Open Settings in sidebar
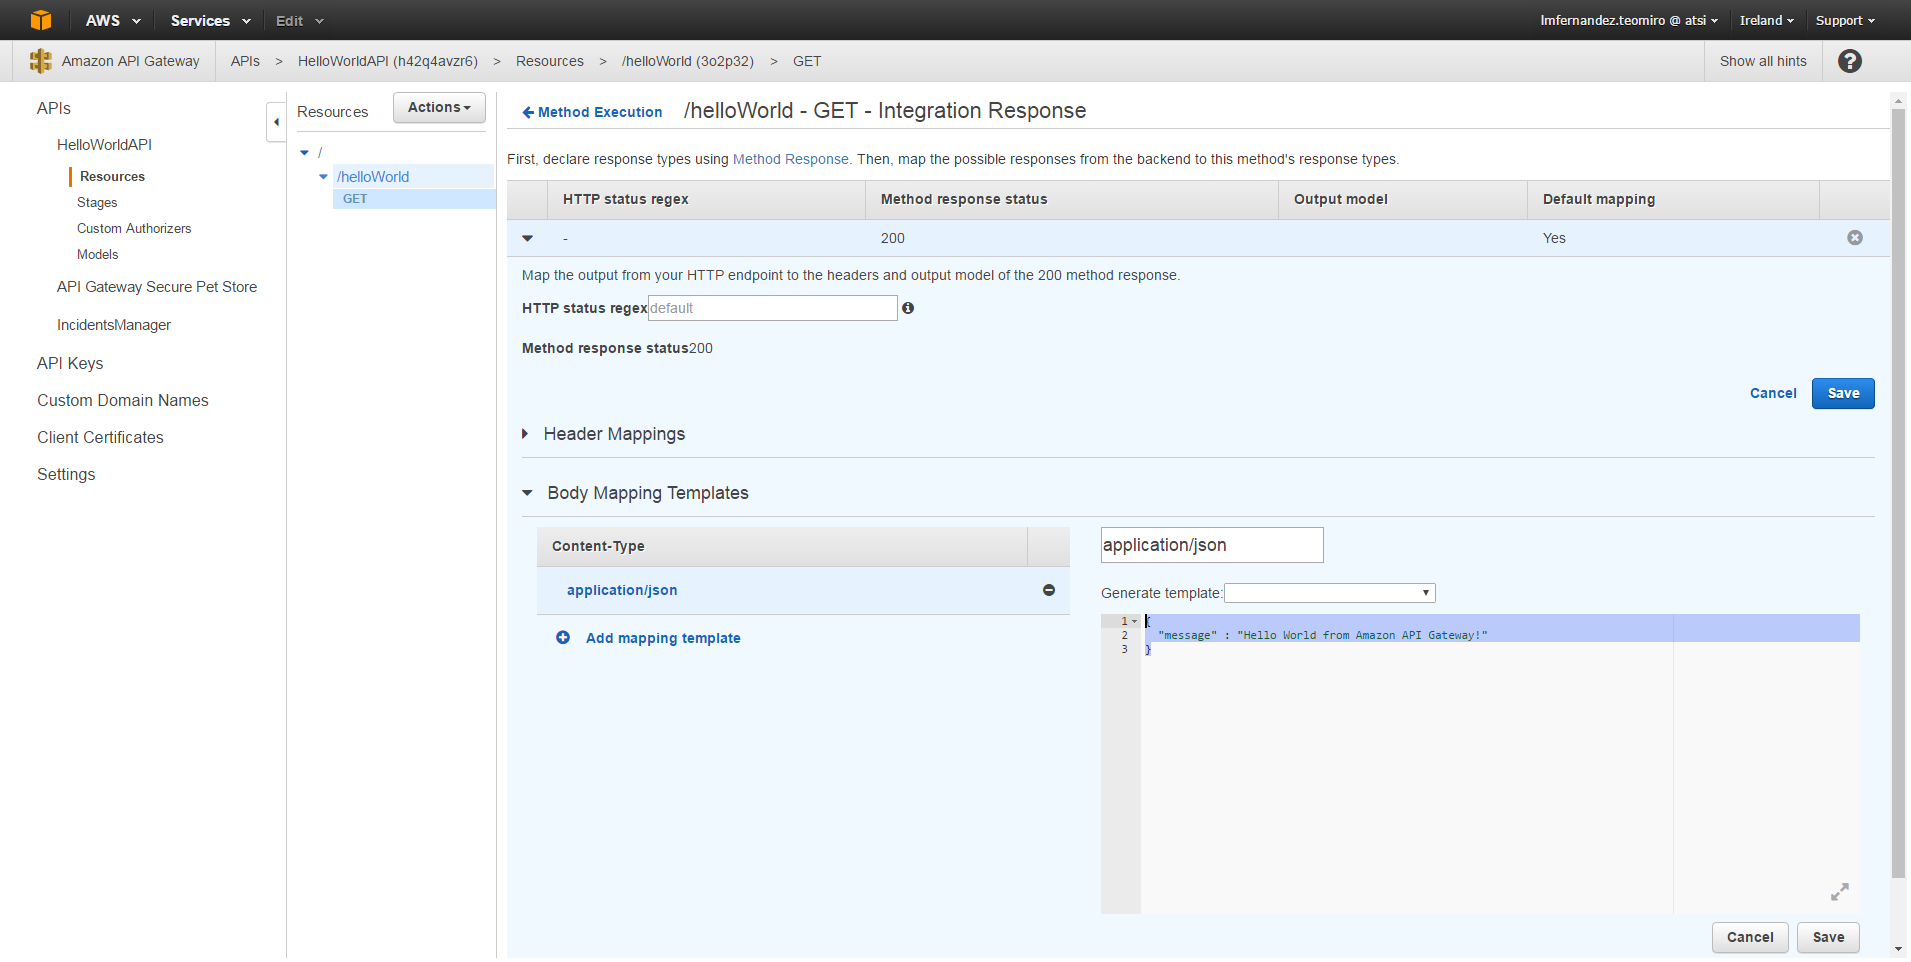This screenshot has width=1911, height=962. click(66, 474)
